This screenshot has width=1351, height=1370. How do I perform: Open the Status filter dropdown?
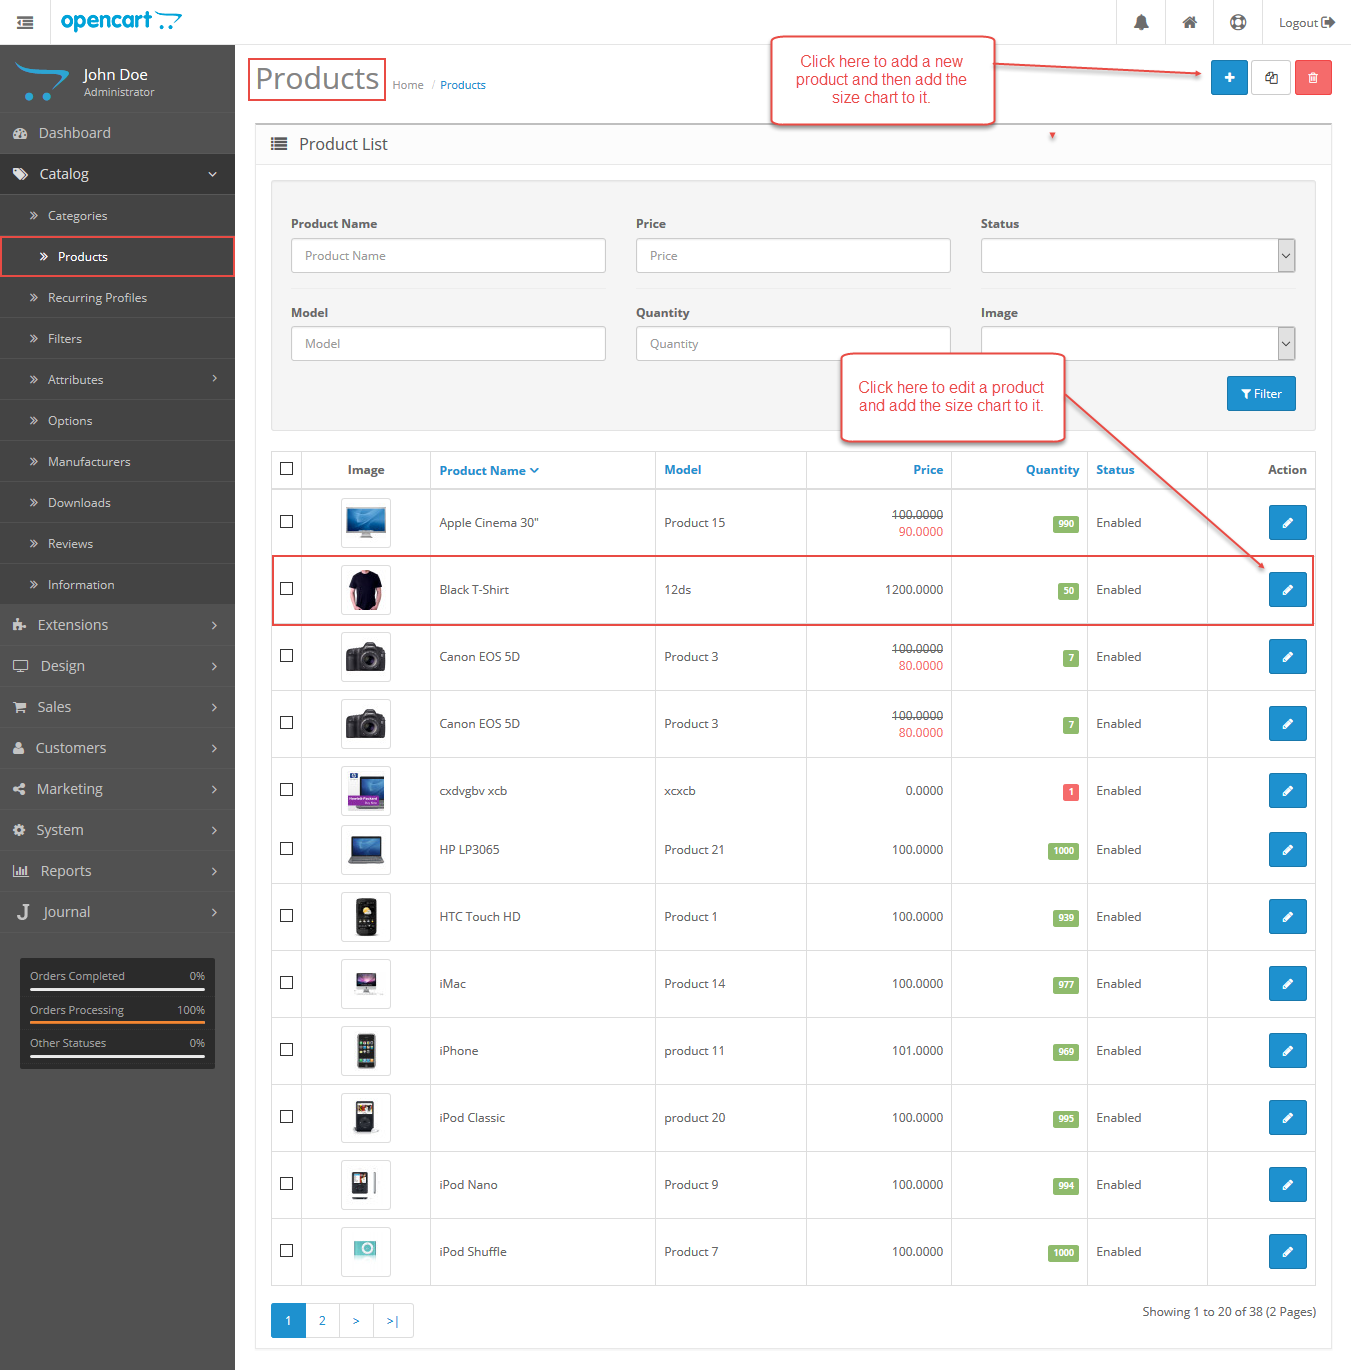(1138, 256)
